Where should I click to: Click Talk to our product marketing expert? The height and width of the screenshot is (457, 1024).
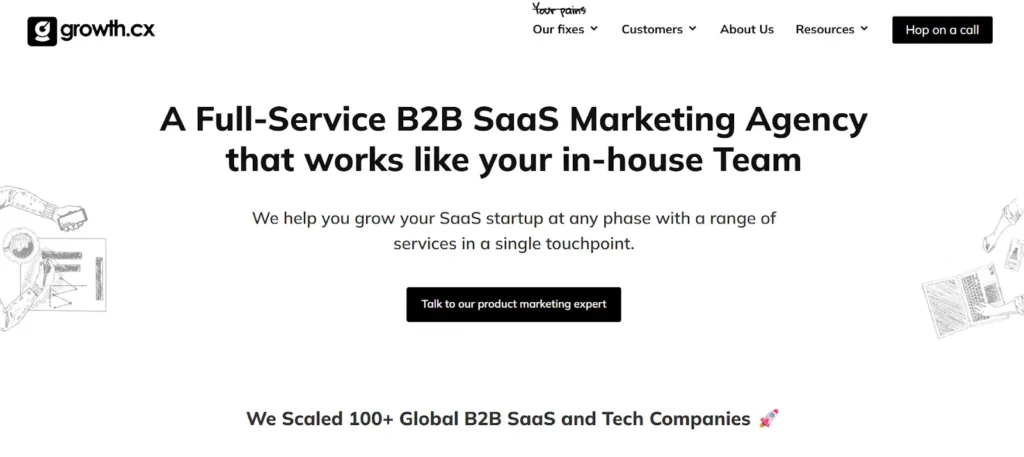[x=513, y=304]
